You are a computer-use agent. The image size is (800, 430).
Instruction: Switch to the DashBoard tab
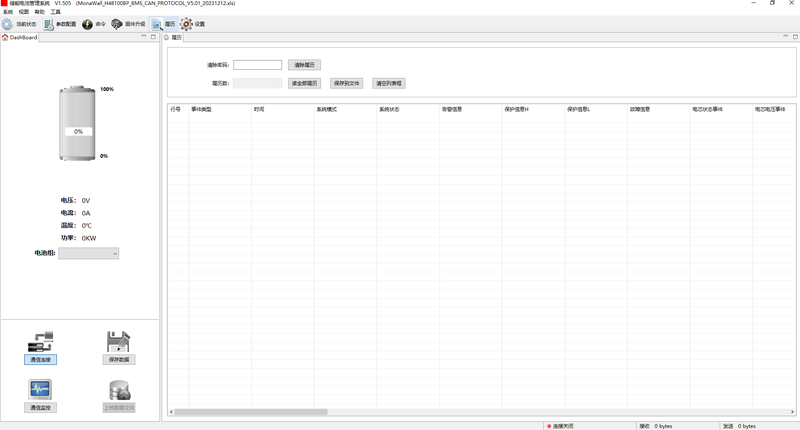click(20, 37)
